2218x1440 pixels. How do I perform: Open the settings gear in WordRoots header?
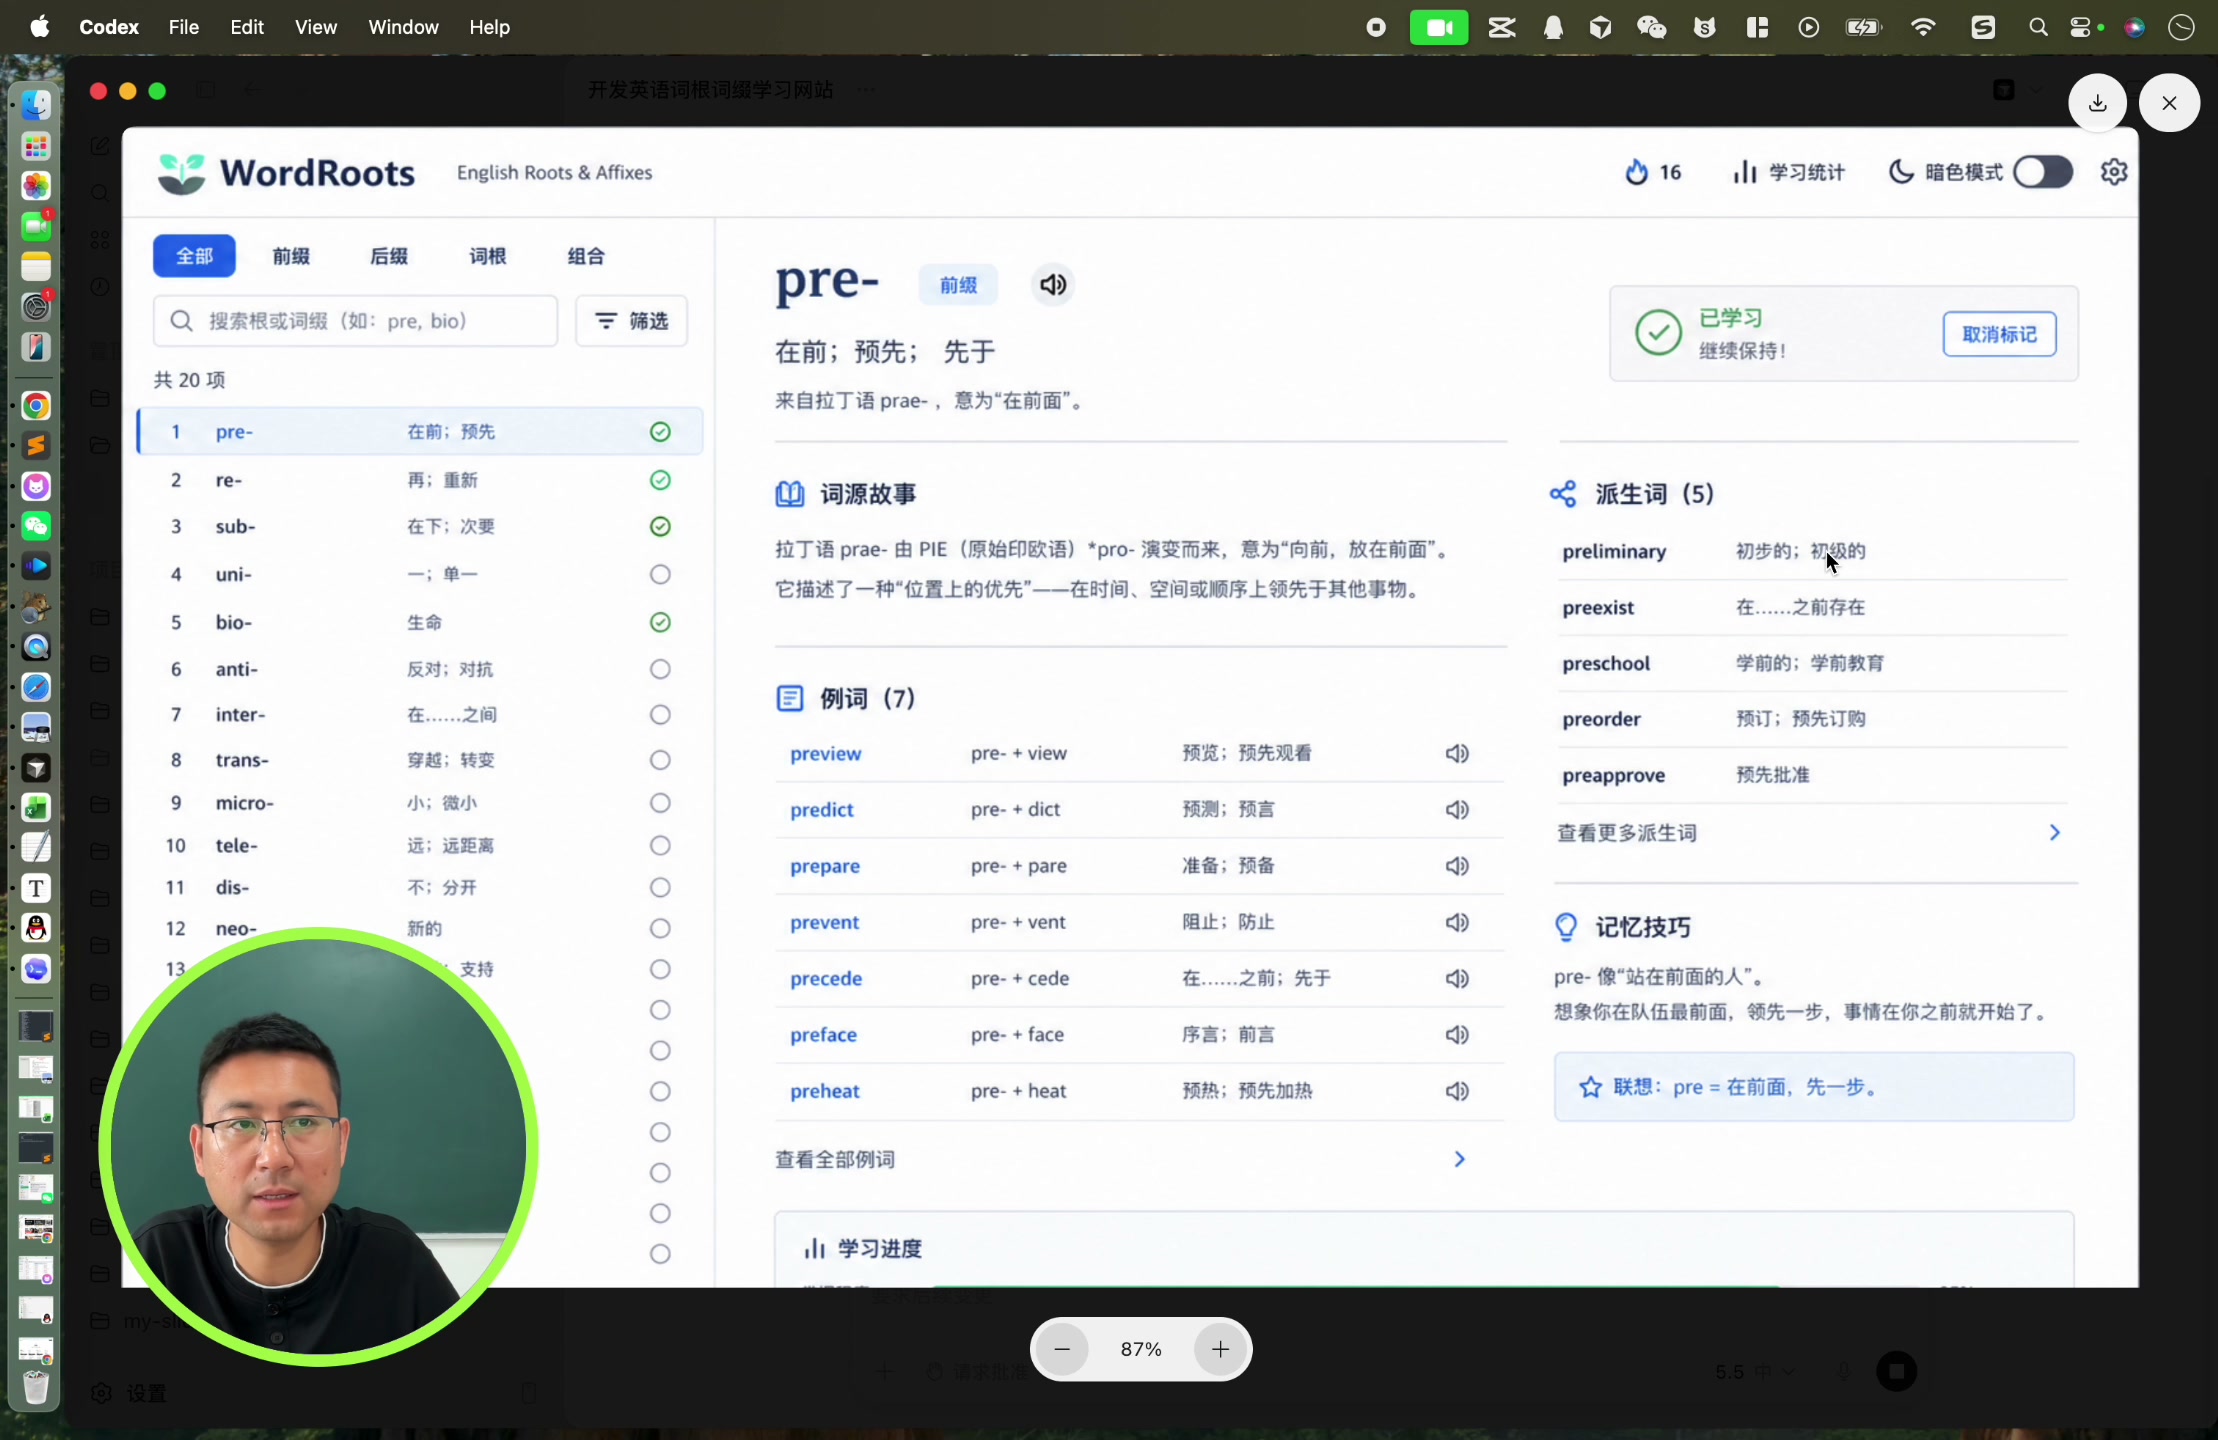[x=2114, y=172]
